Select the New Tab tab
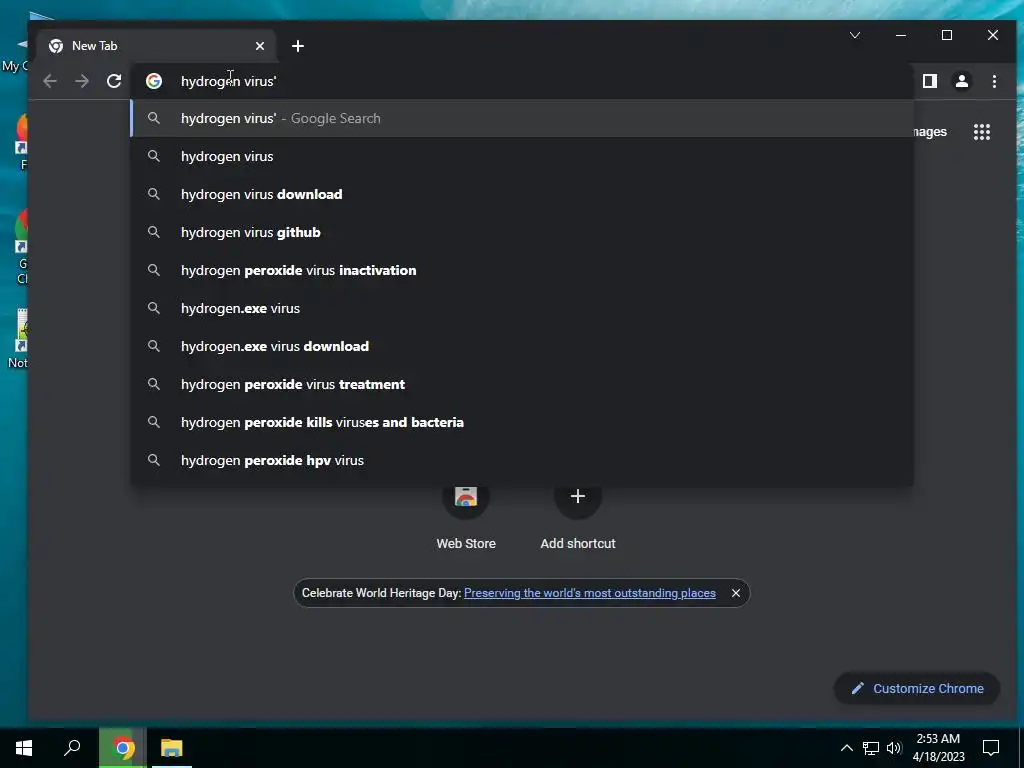1024x768 pixels. pyautogui.click(x=158, y=46)
